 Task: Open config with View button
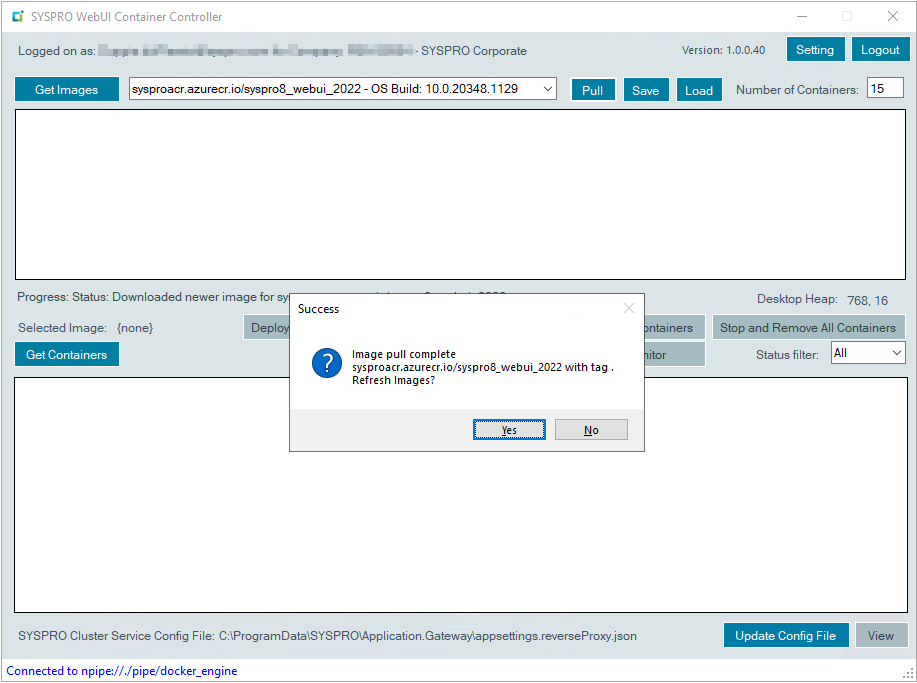[x=880, y=636]
